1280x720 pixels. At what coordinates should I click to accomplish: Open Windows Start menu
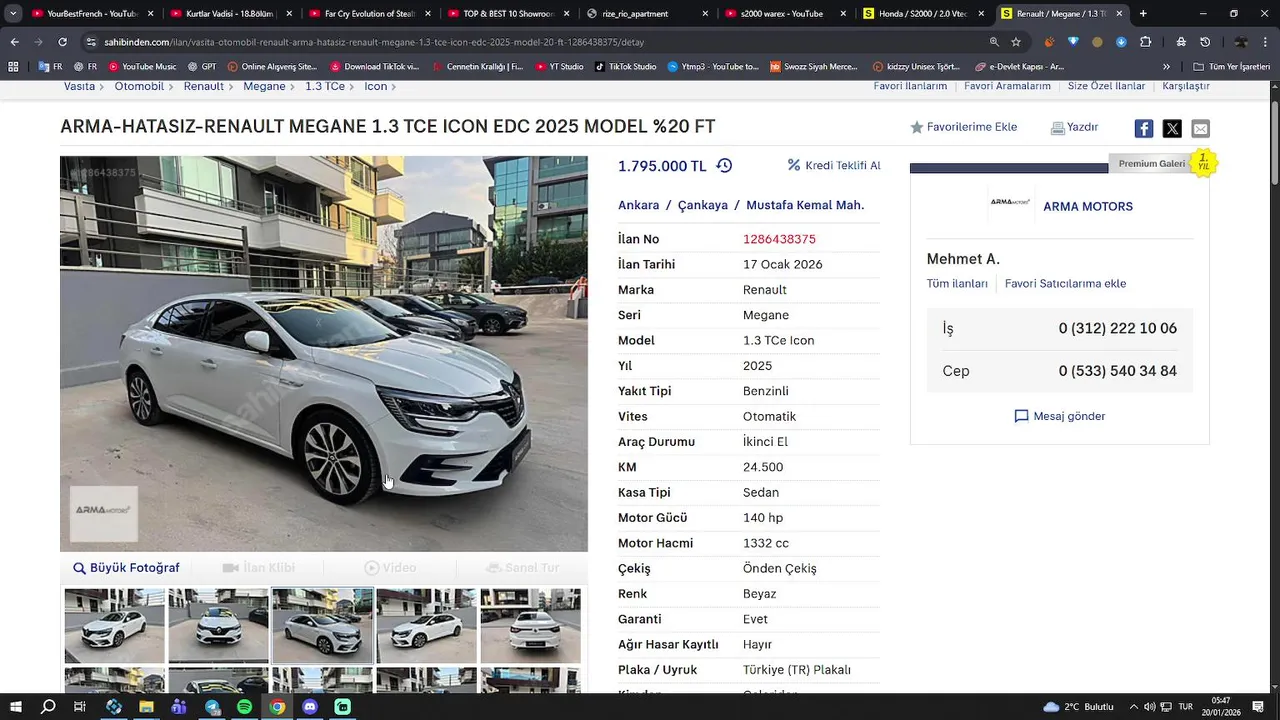click(x=15, y=707)
